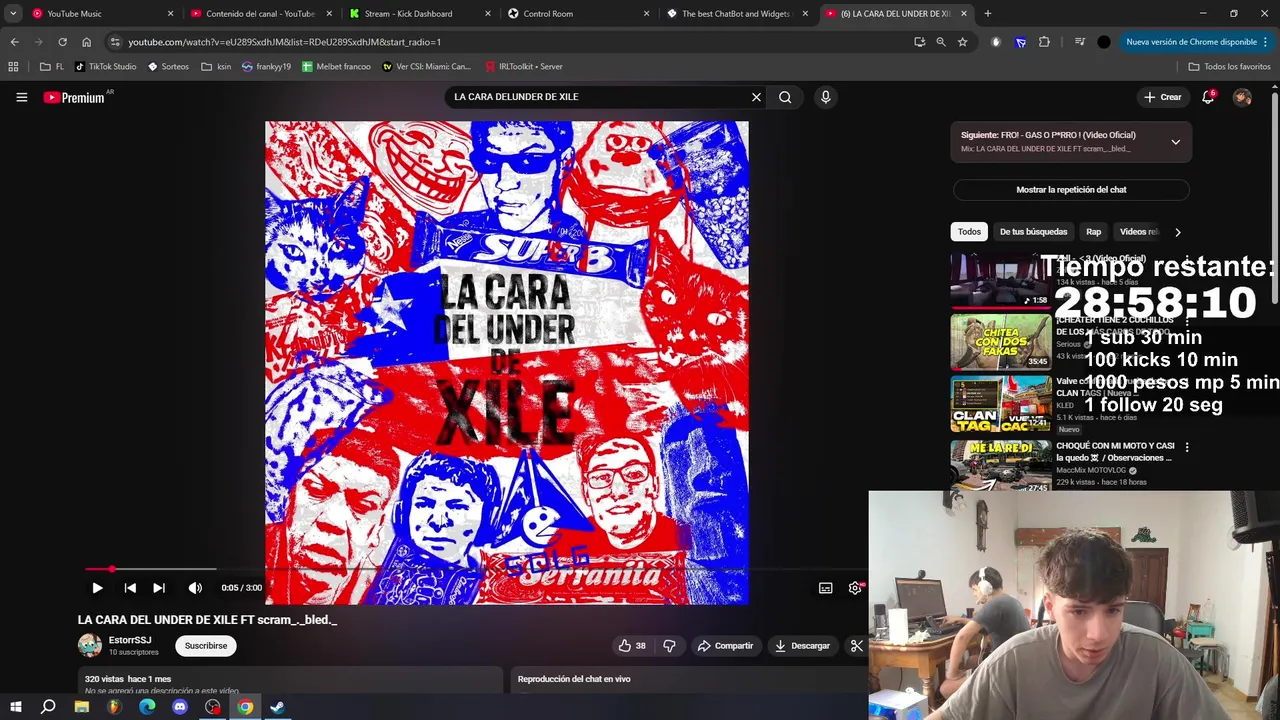The height and width of the screenshot is (720, 1280).
Task: Open the ksin bookmarks folder
Action: (216, 67)
